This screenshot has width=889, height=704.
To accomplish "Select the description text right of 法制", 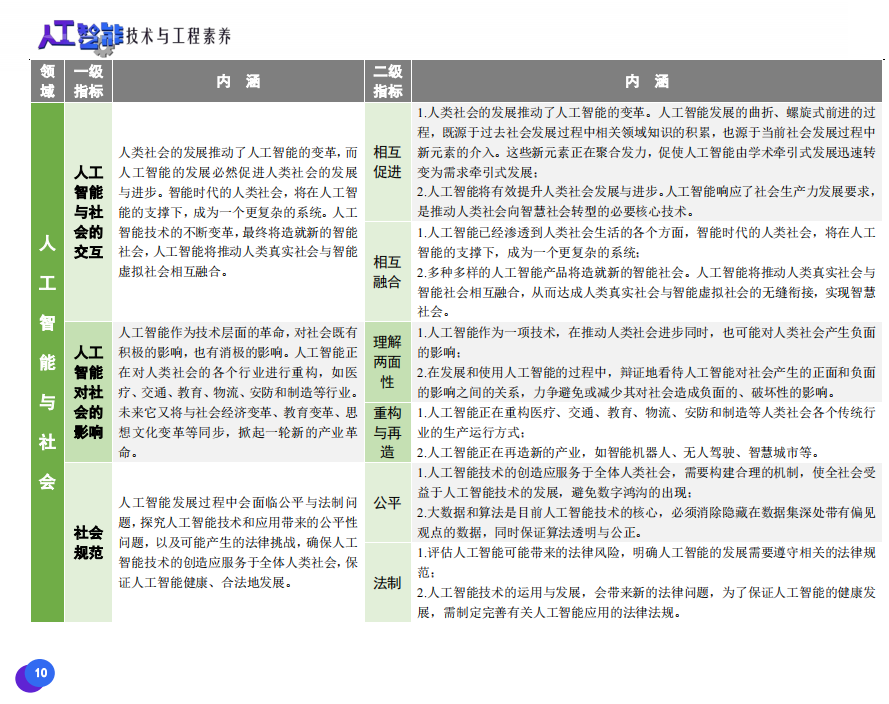I will (647, 582).
